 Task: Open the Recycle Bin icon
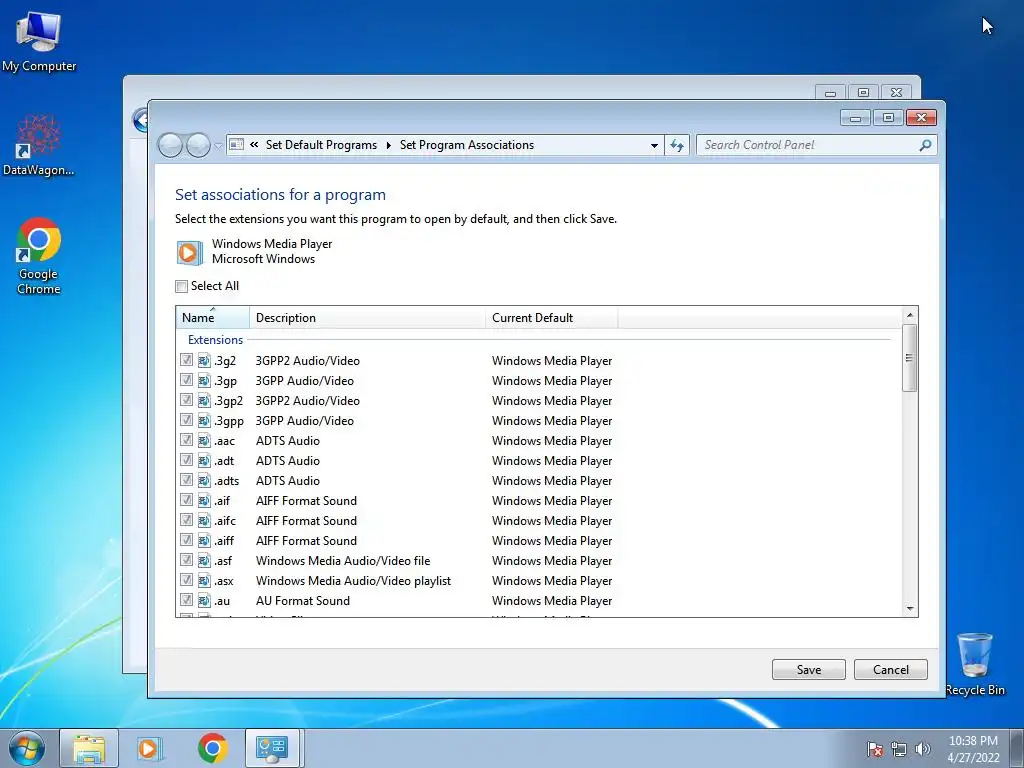[x=975, y=664]
